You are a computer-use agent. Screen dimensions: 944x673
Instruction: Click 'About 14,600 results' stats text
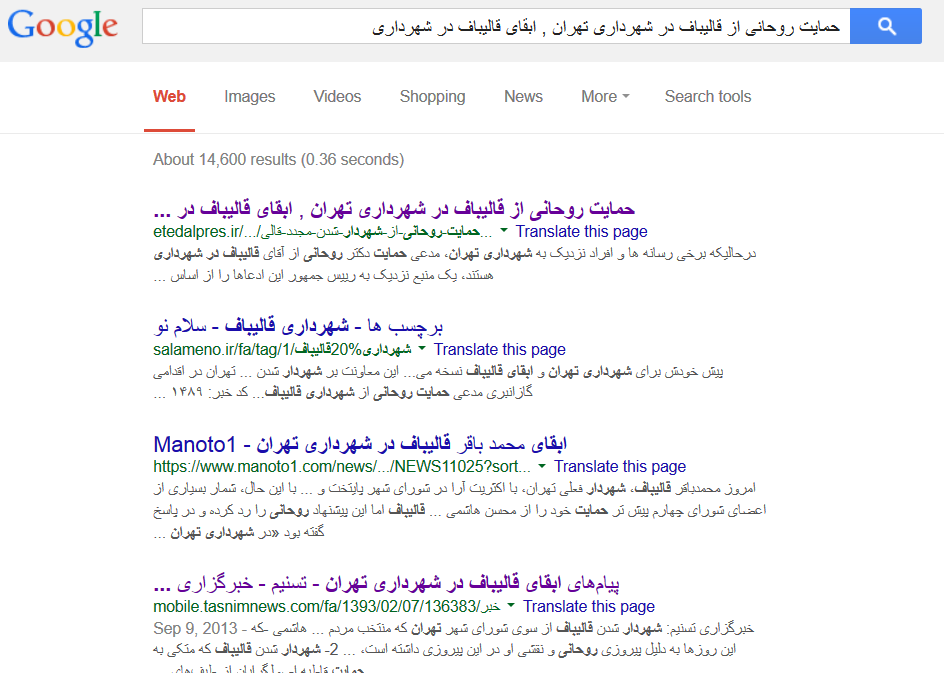(278, 160)
